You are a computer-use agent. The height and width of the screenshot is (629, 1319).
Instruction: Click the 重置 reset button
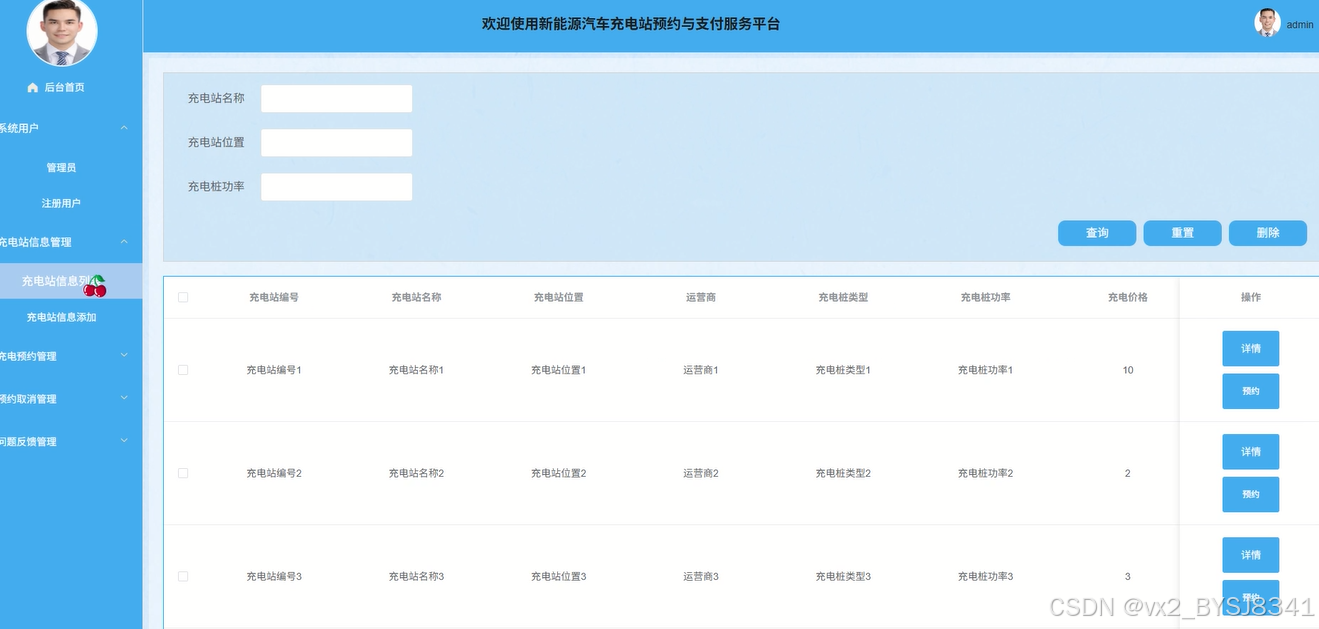click(x=1182, y=233)
